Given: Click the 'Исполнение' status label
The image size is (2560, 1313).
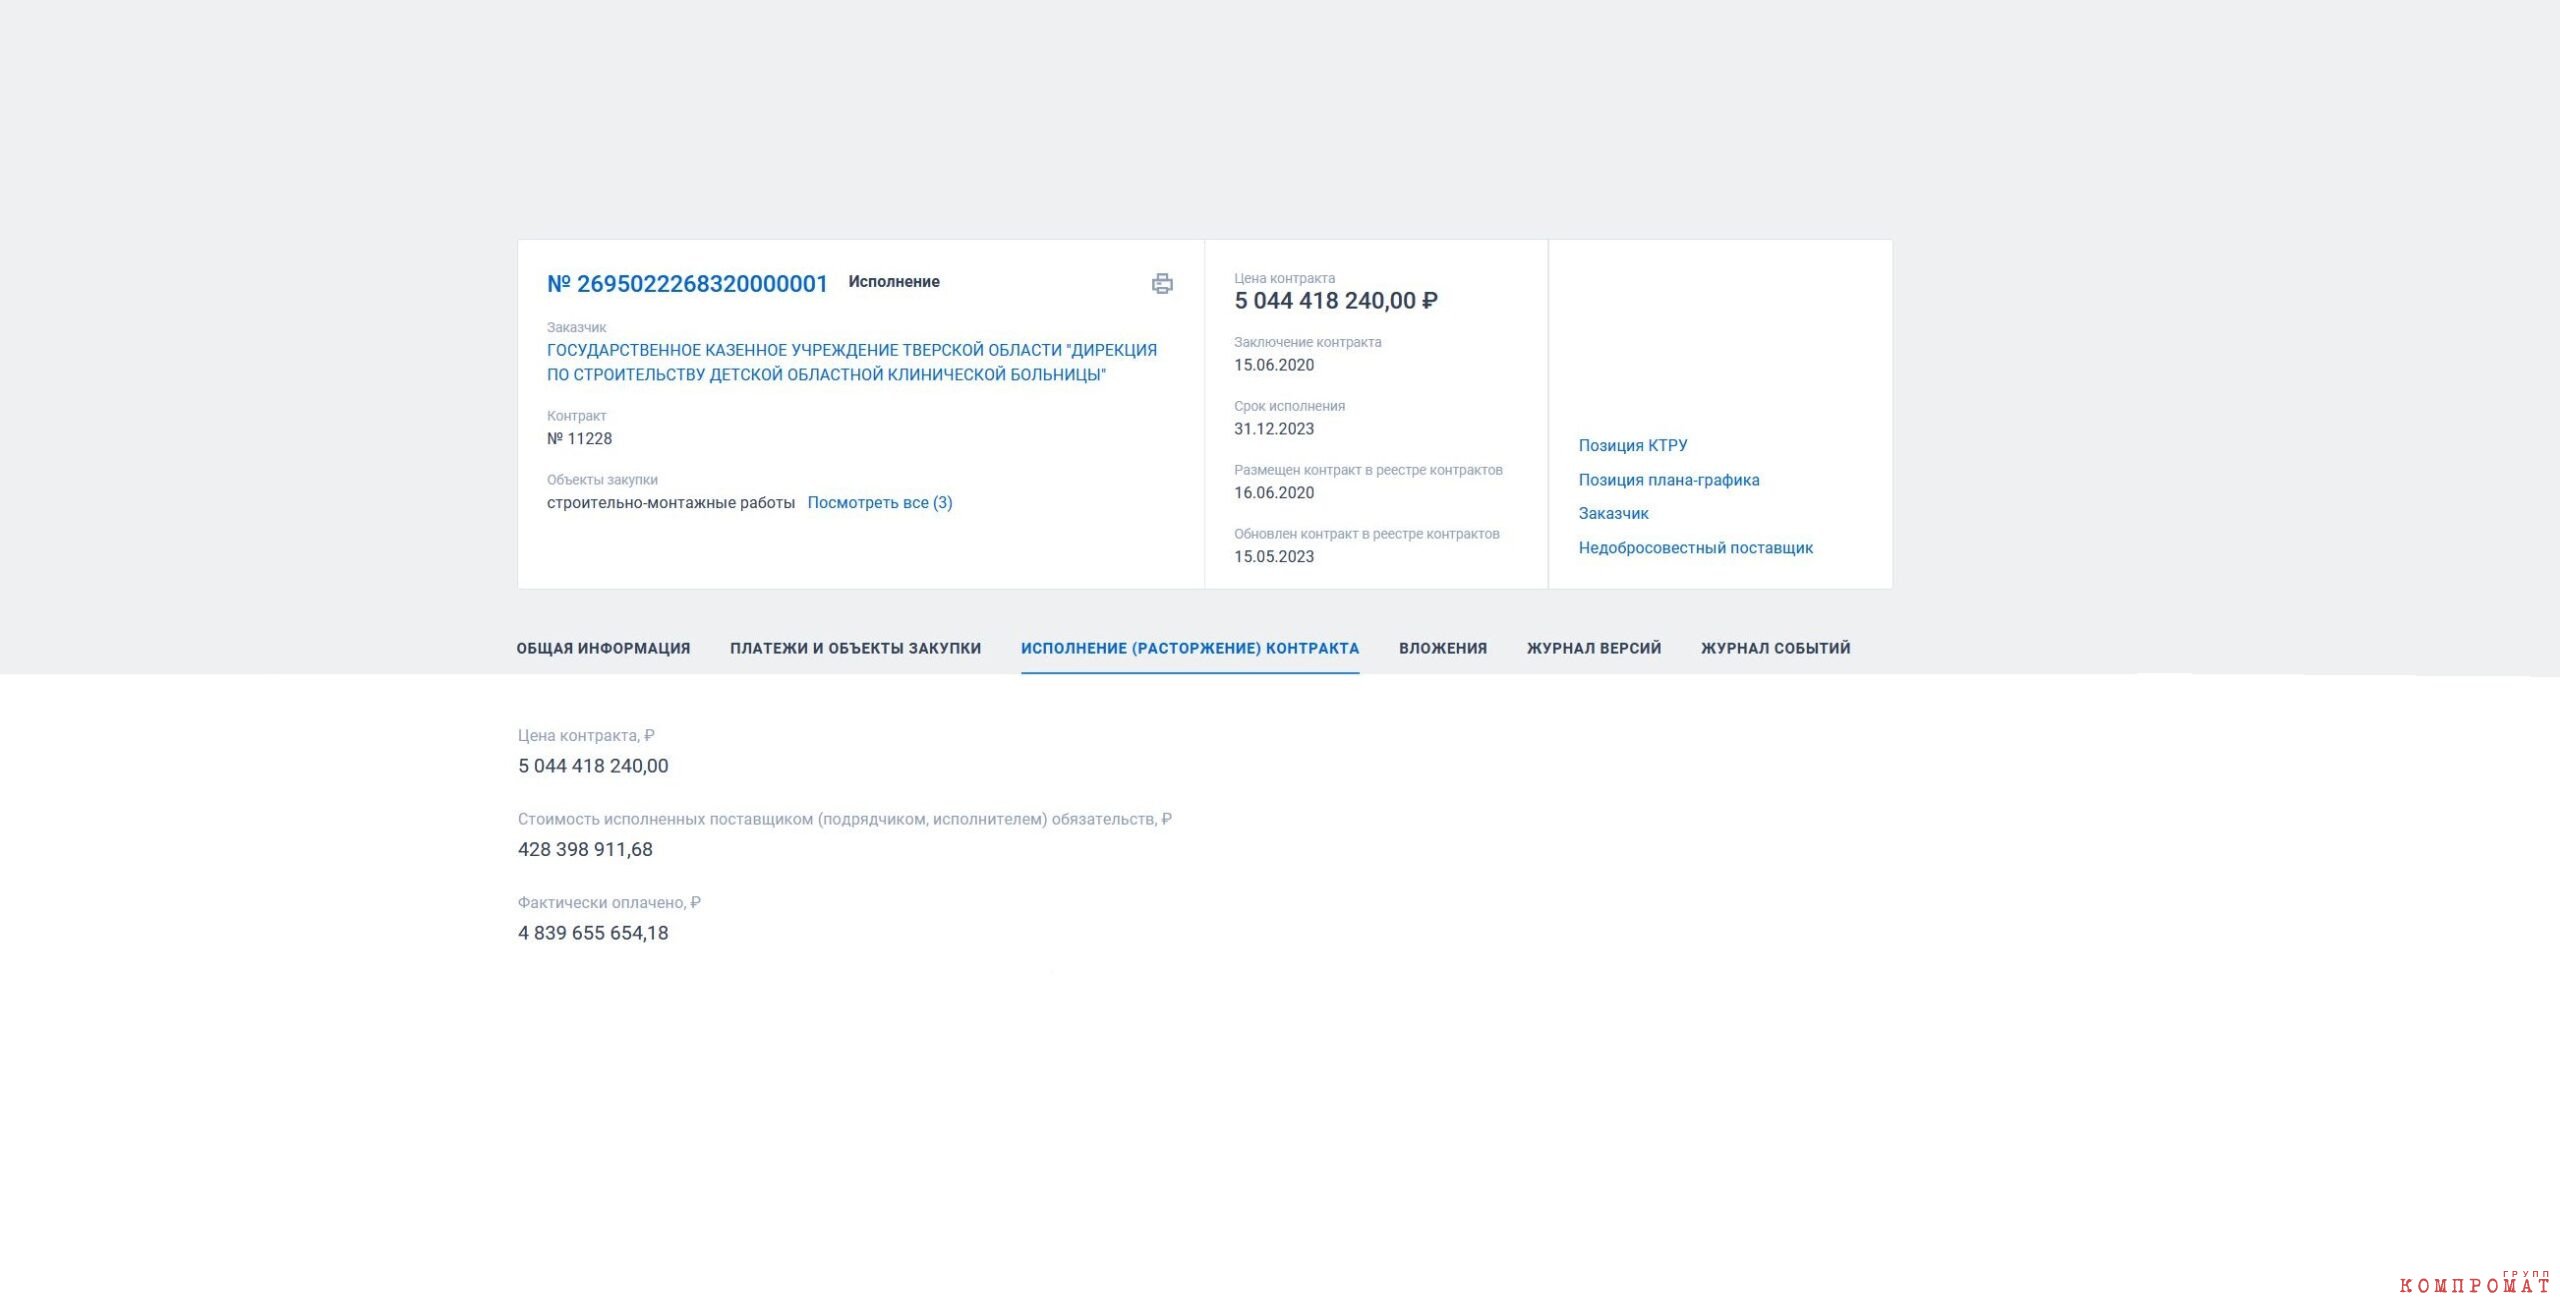Looking at the screenshot, I should tap(894, 282).
